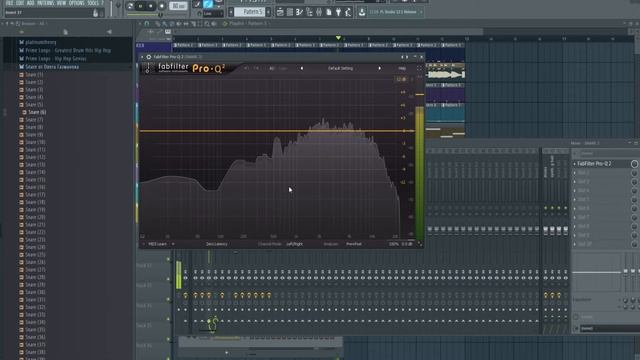Open the OPTIONS menu

click(x=76, y=3)
